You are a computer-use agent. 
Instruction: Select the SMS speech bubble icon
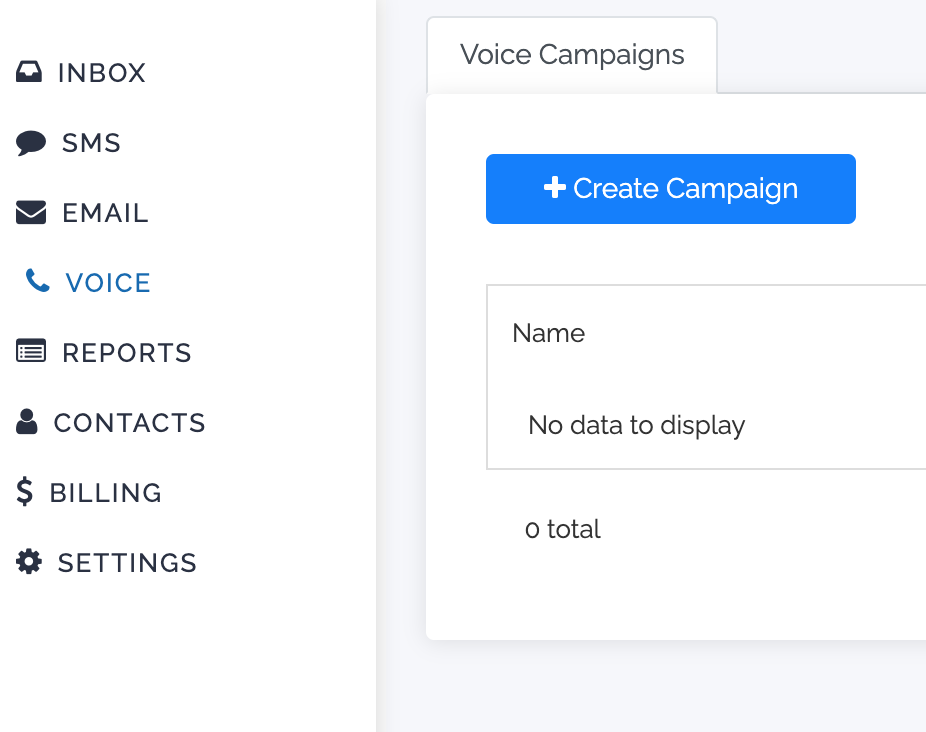[x=31, y=143]
